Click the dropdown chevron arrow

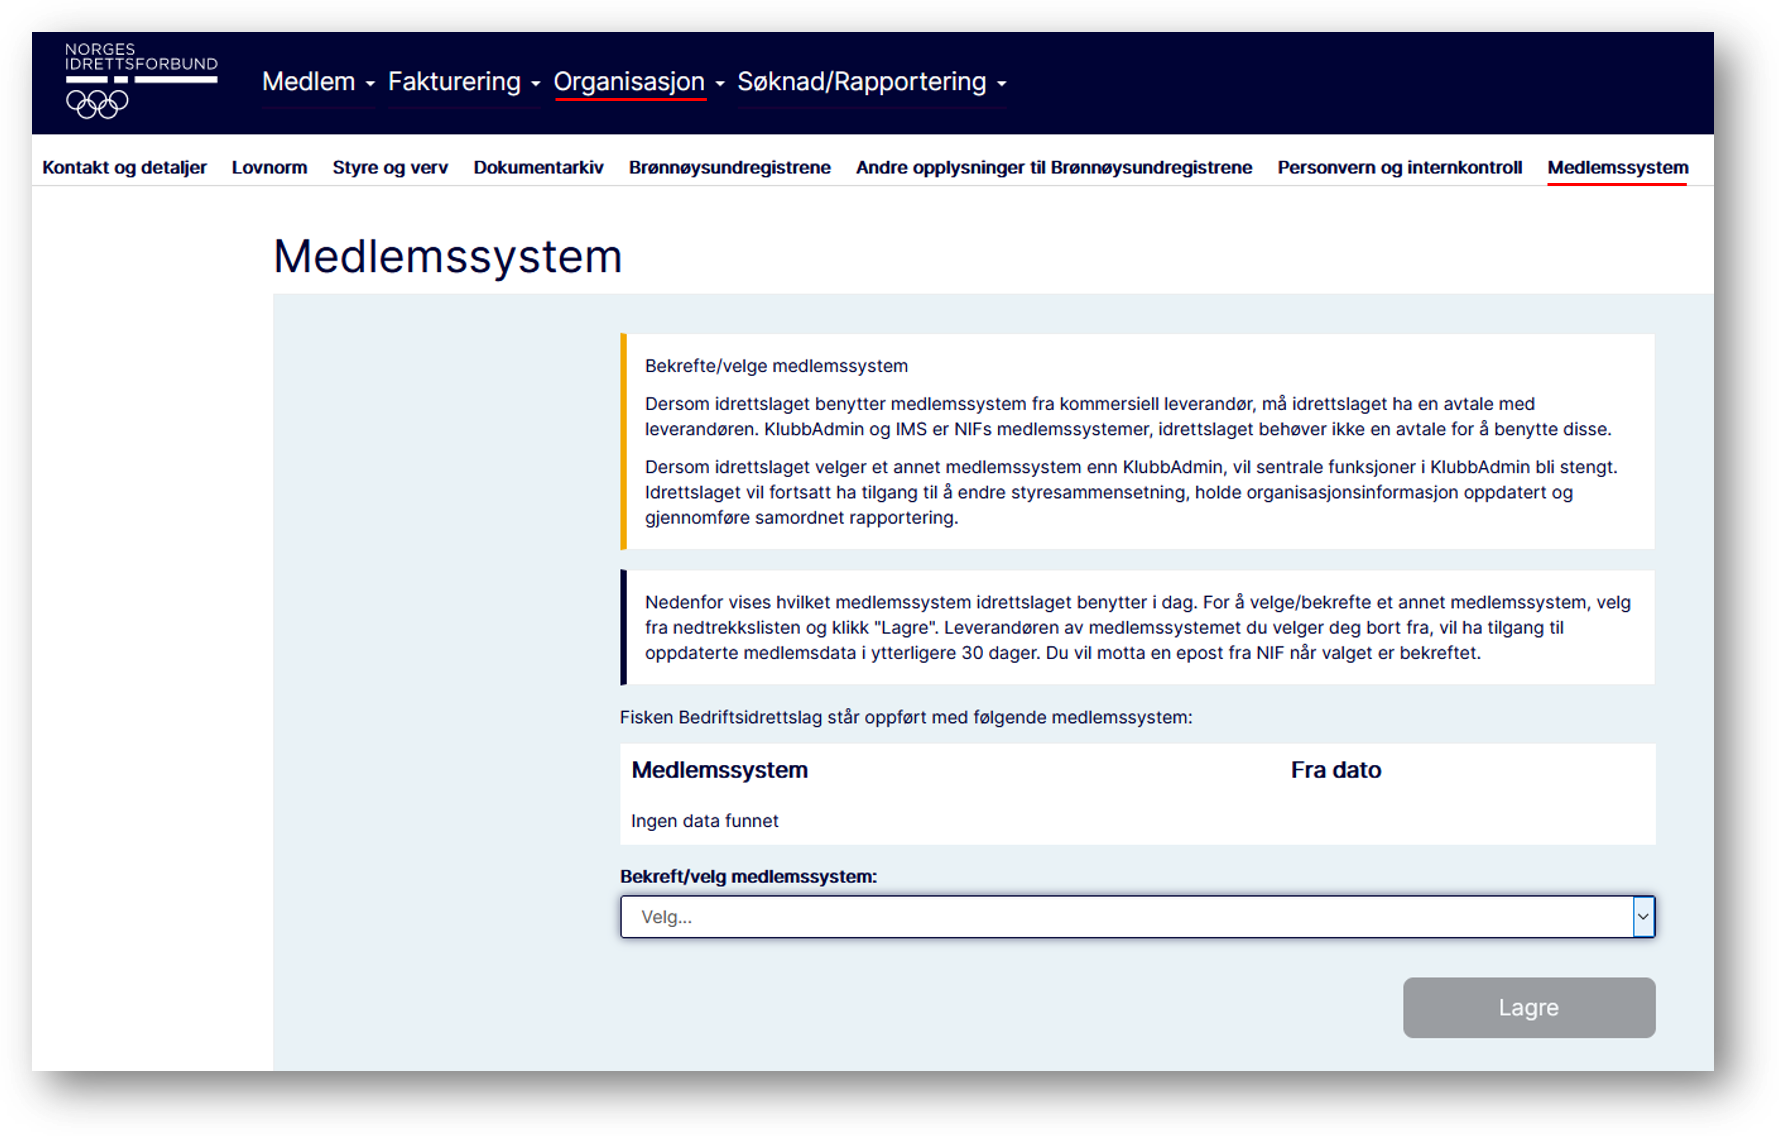pyautogui.click(x=1643, y=917)
